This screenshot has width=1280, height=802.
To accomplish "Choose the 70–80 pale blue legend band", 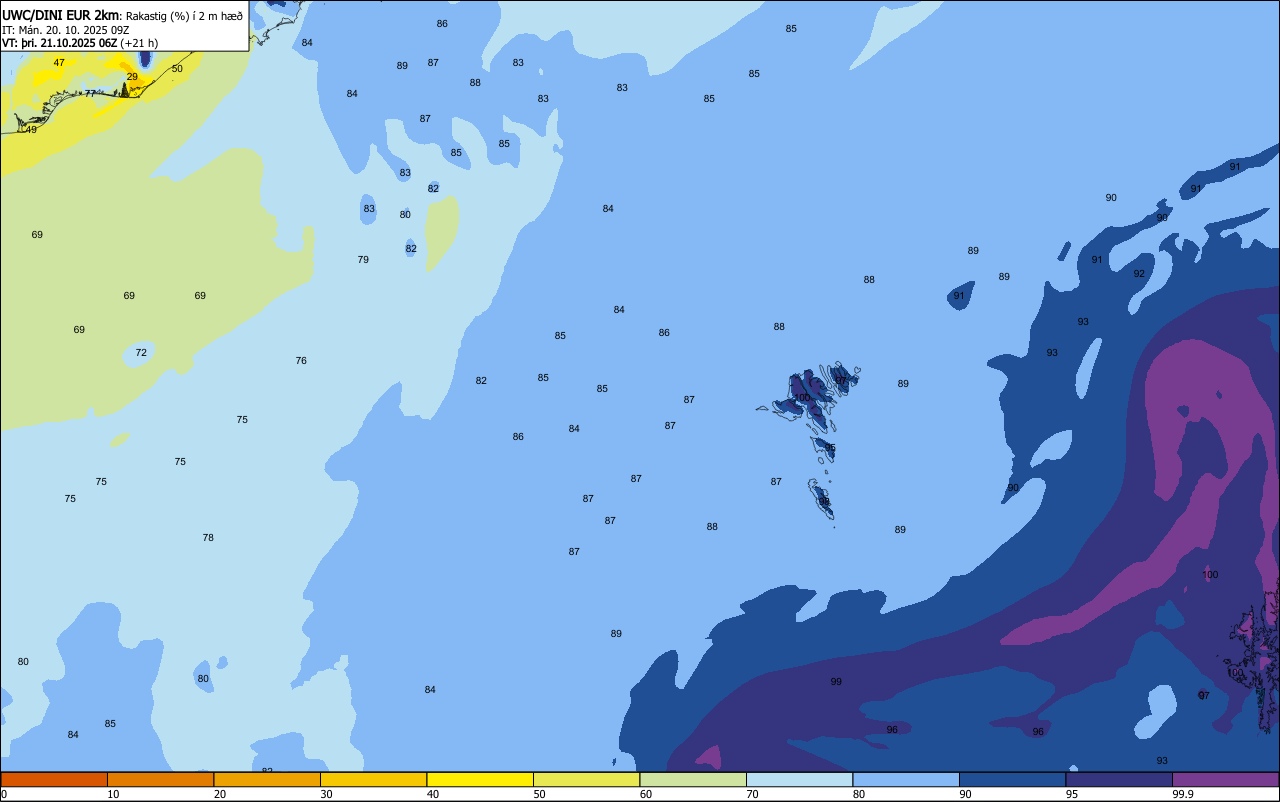I will pyautogui.click(x=799, y=779).
